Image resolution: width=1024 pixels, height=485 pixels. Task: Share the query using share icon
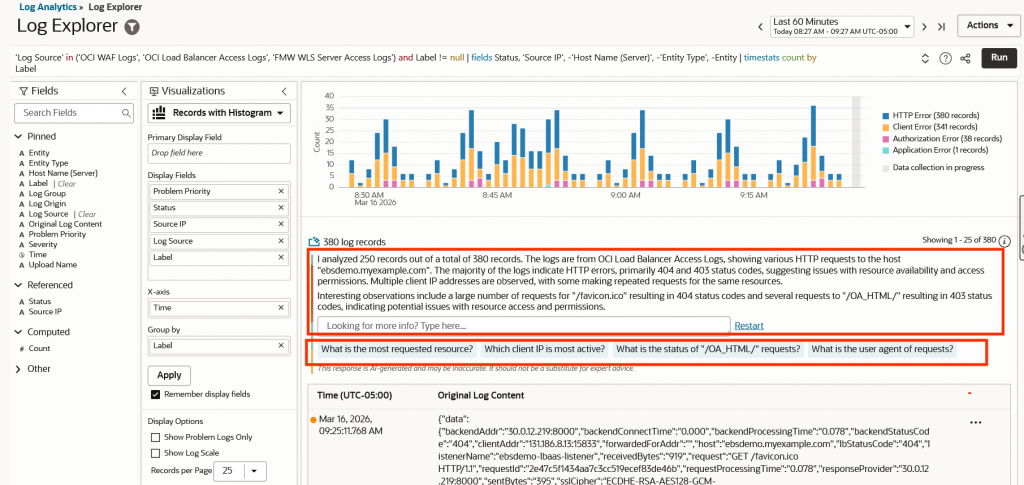click(x=965, y=58)
